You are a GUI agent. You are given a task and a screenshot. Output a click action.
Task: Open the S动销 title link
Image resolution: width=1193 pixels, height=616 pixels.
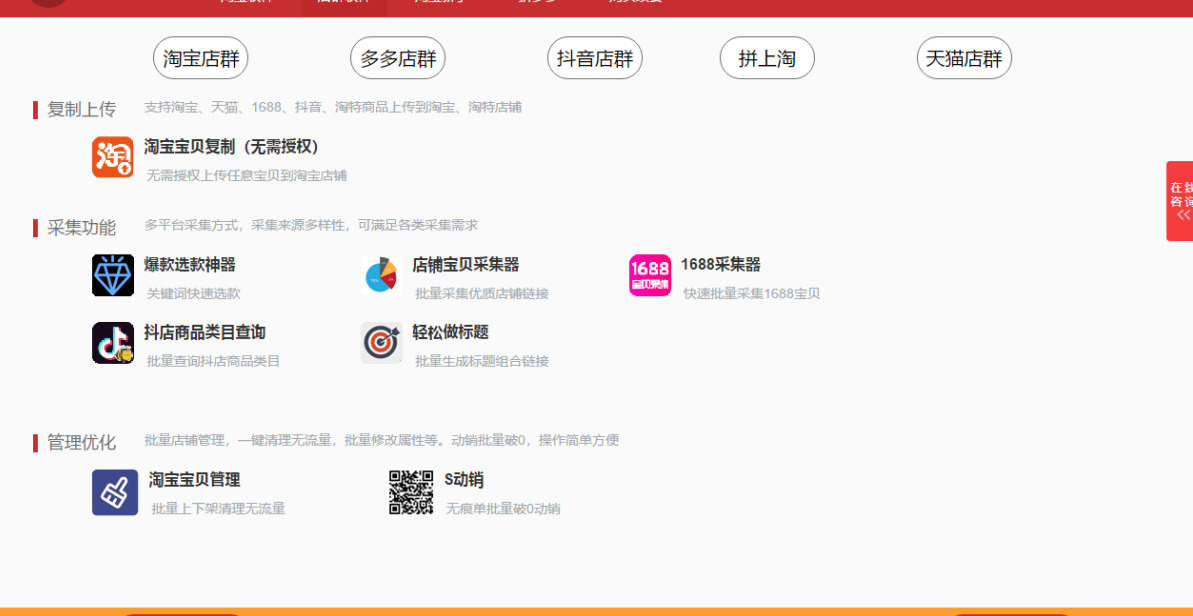(x=464, y=480)
